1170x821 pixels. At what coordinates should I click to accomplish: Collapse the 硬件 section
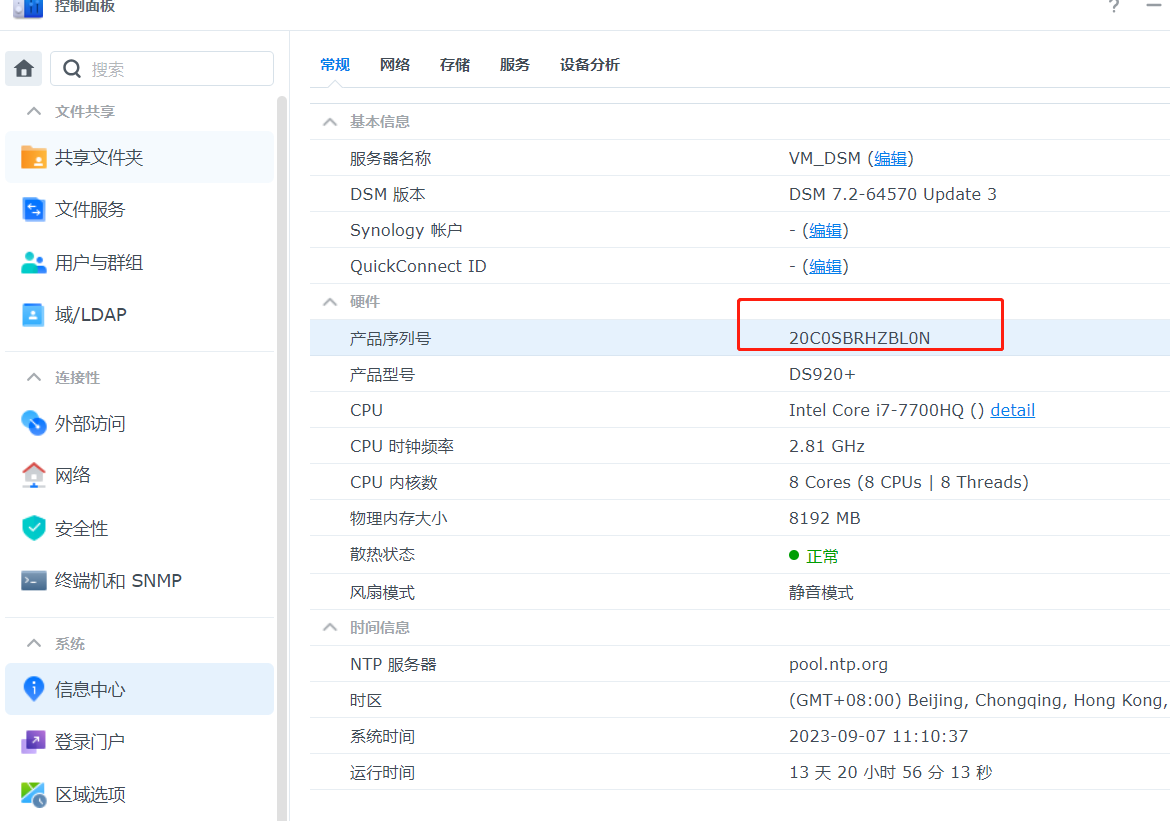[x=329, y=302]
